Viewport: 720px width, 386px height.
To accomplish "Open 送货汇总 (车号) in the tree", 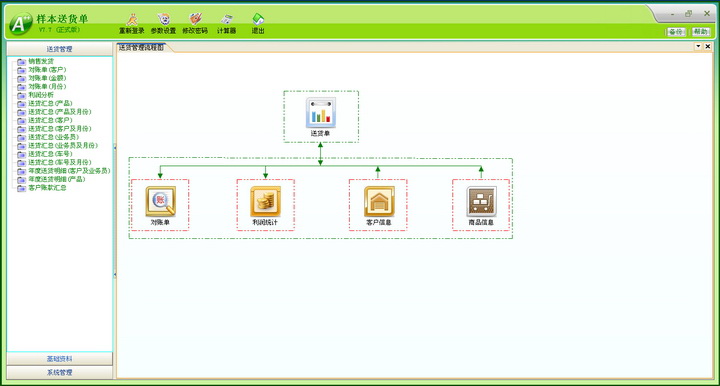I will (50, 154).
